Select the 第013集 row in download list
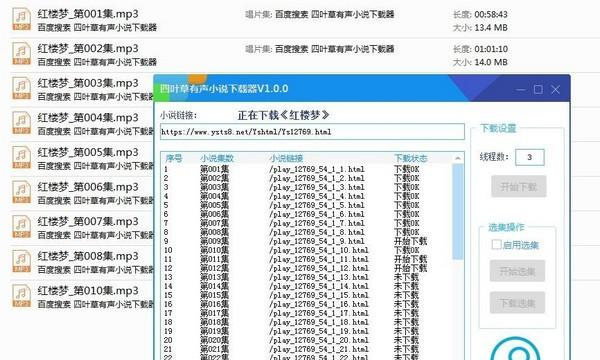Viewport: 600px width, 360px height. pos(306,277)
